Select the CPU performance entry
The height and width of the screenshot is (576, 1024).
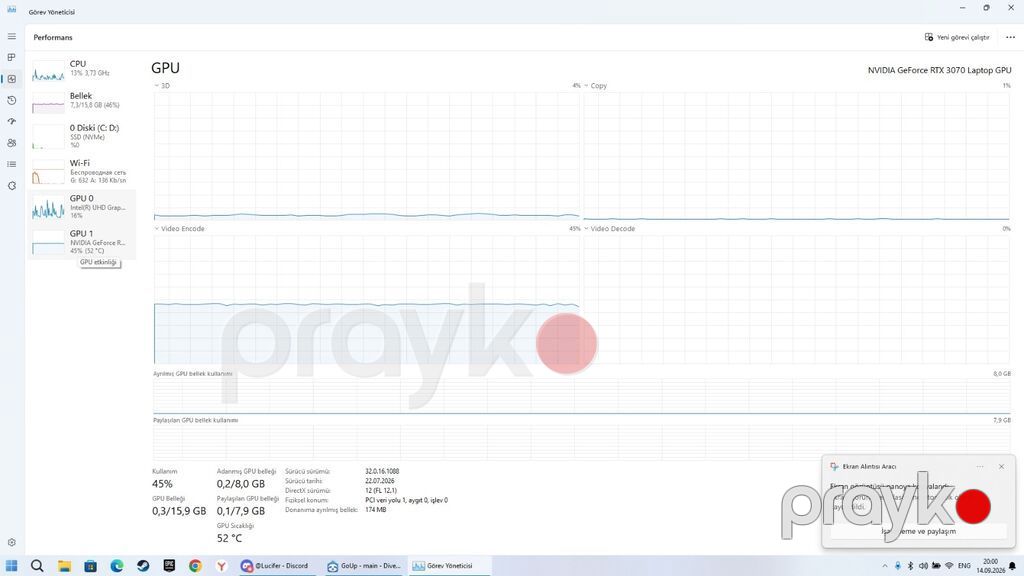[82, 70]
